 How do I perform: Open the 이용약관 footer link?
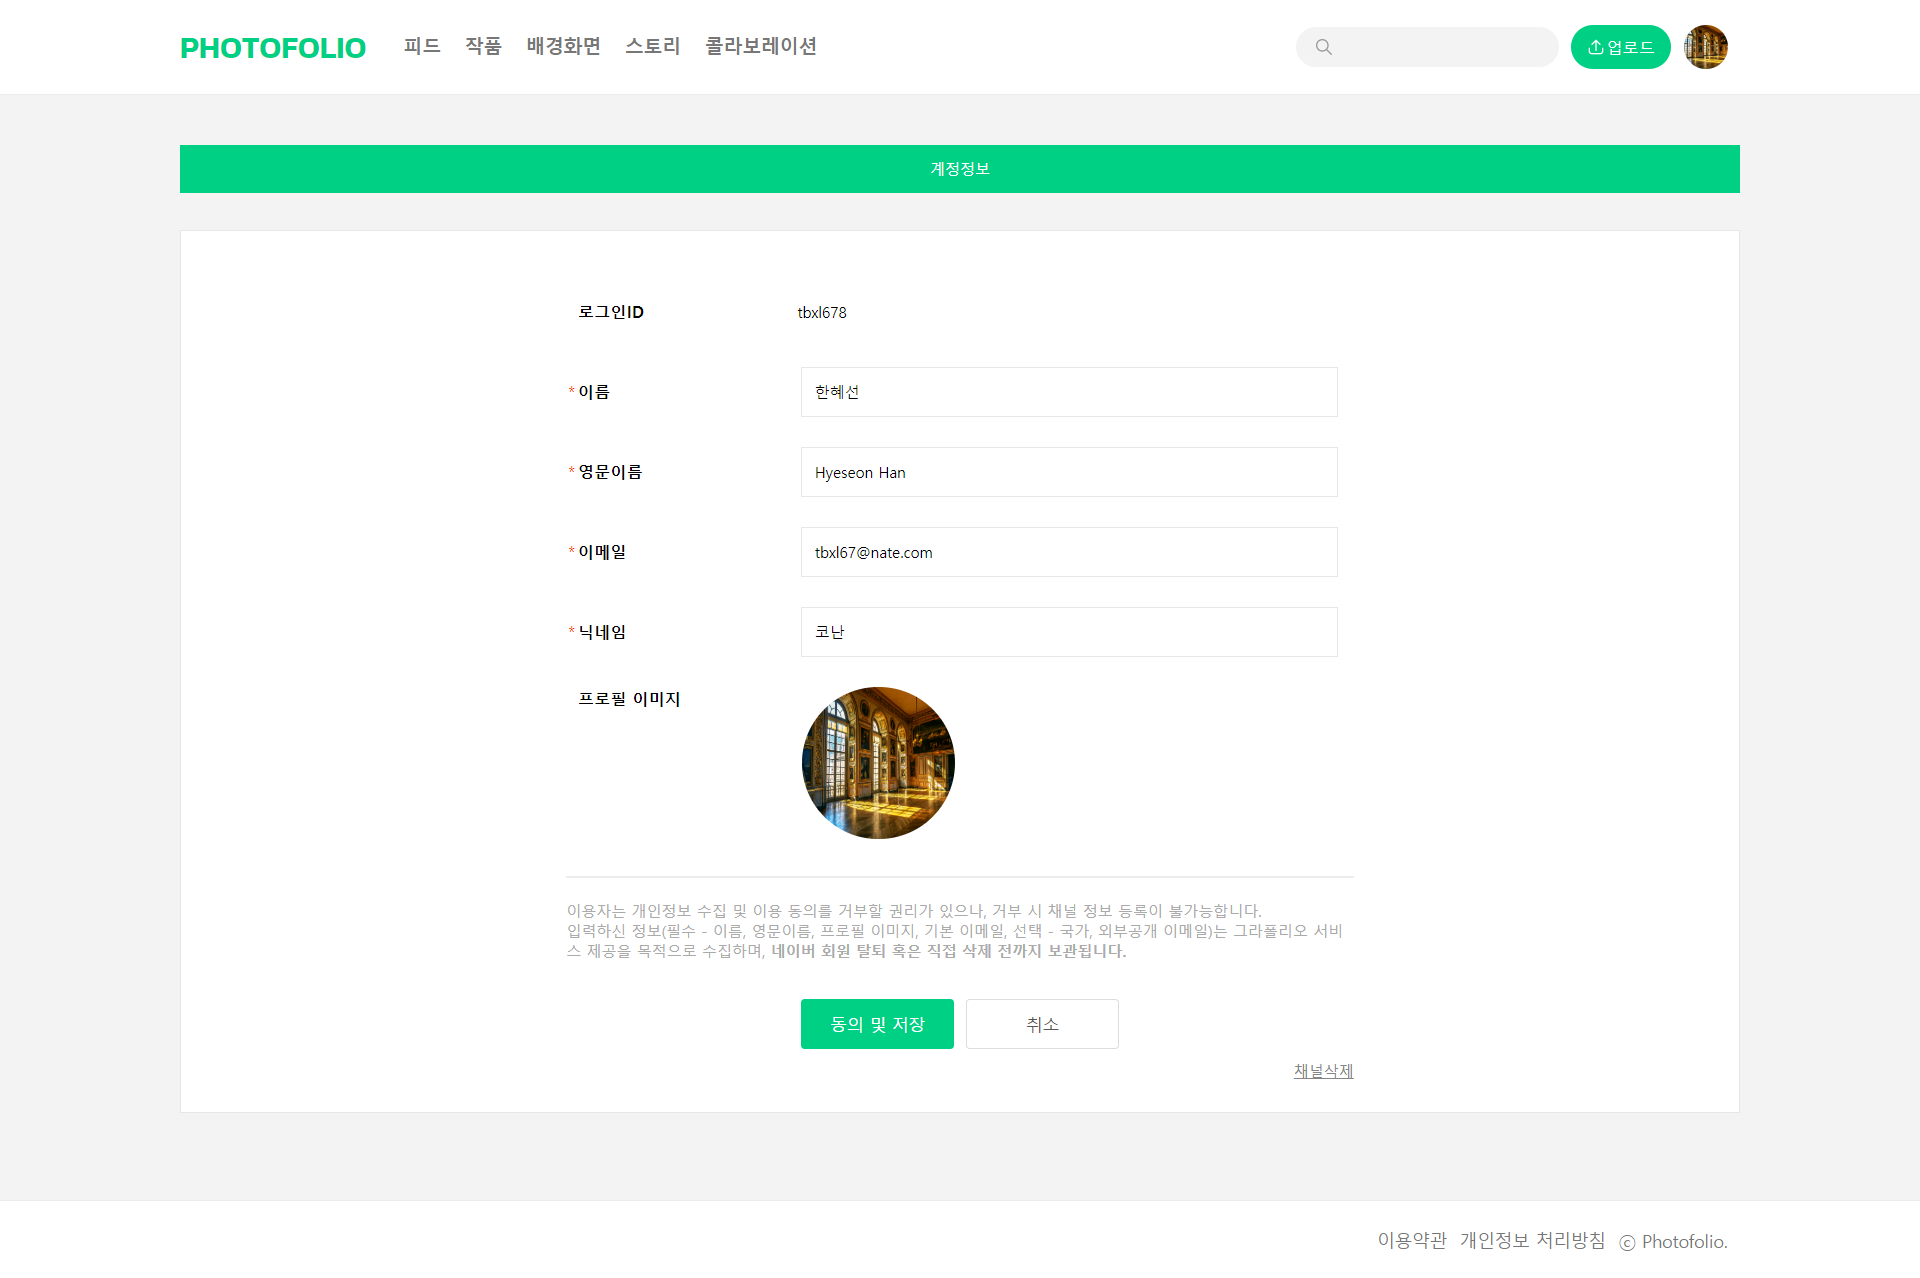coord(1412,1241)
